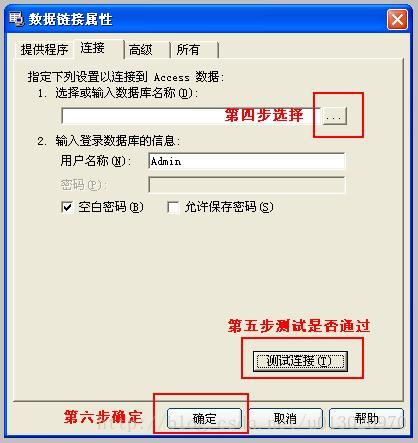The image size is (418, 443).
Task: Click the greyed-out password field
Action: (247, 185)
